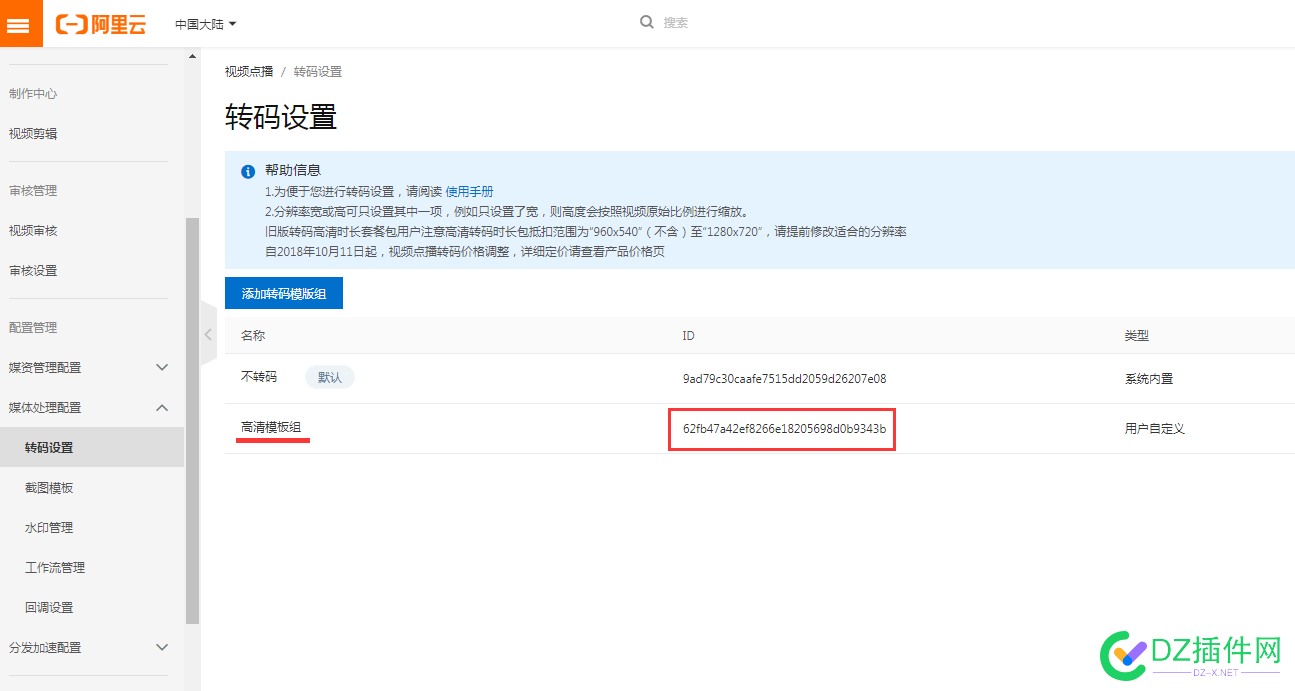Click the 用户自定义 type cell
This screenshot has width=1295, height=691.
pyautogui.click(x=1154, y=428)
